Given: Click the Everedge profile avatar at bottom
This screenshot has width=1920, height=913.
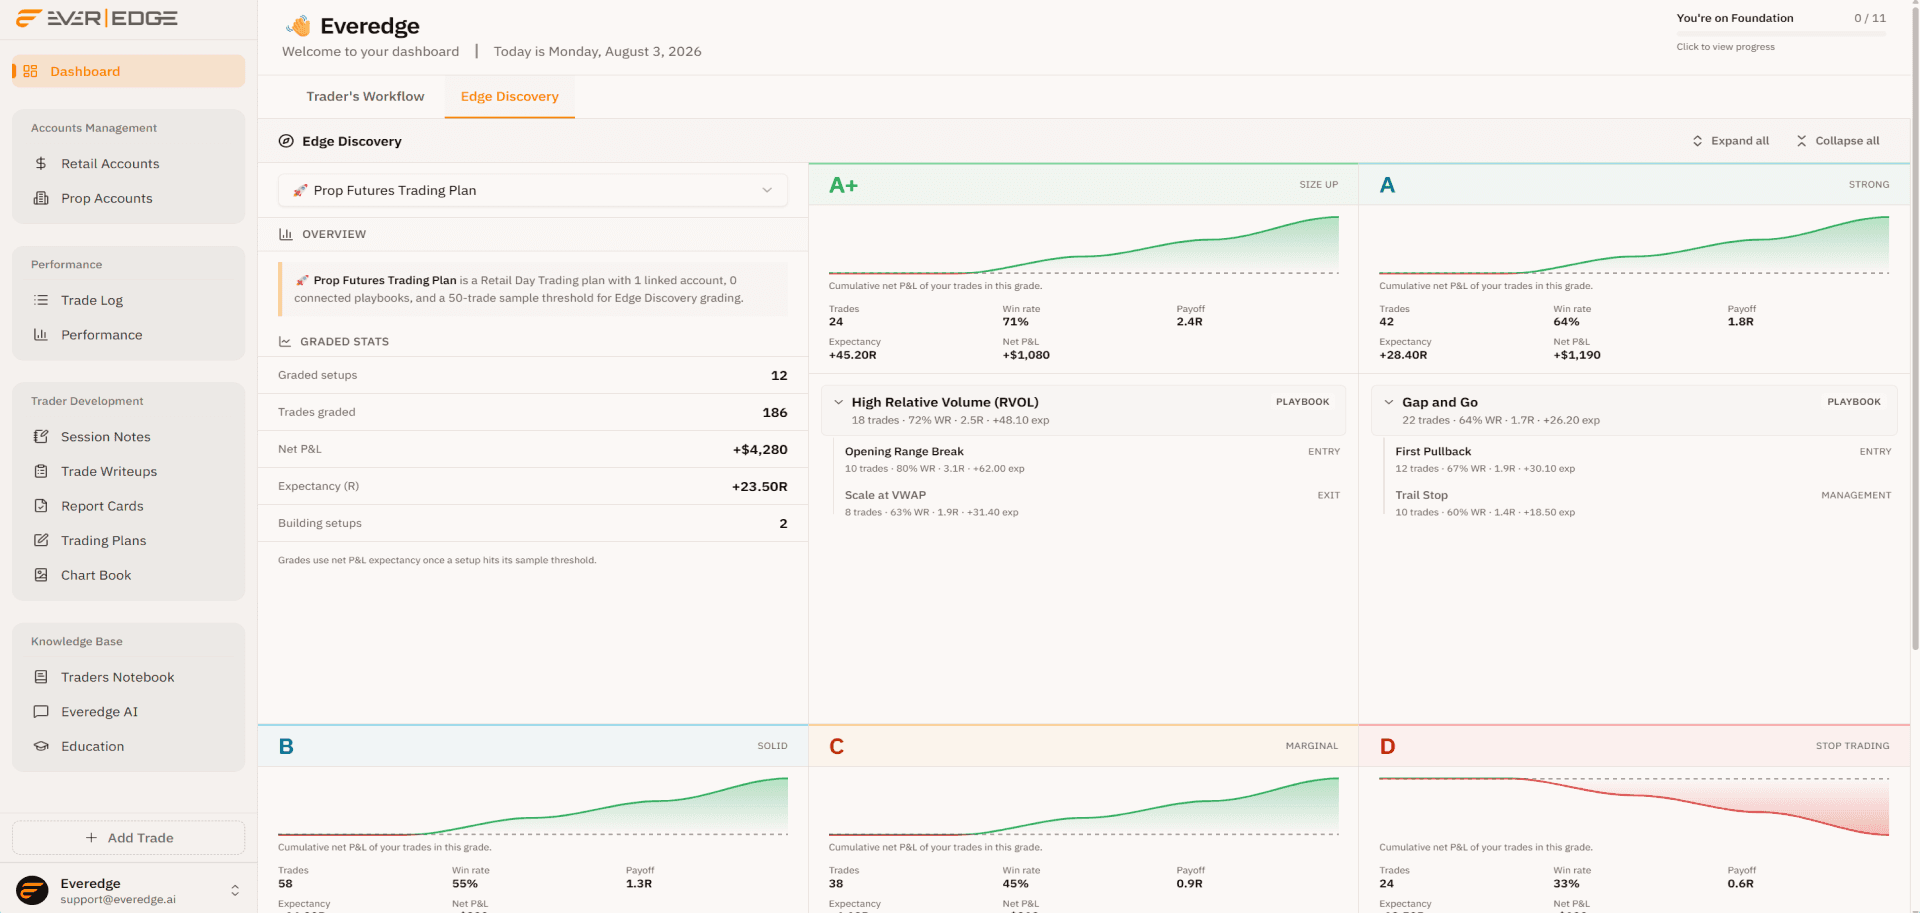Looking at the screenshot, I should 32,890.
